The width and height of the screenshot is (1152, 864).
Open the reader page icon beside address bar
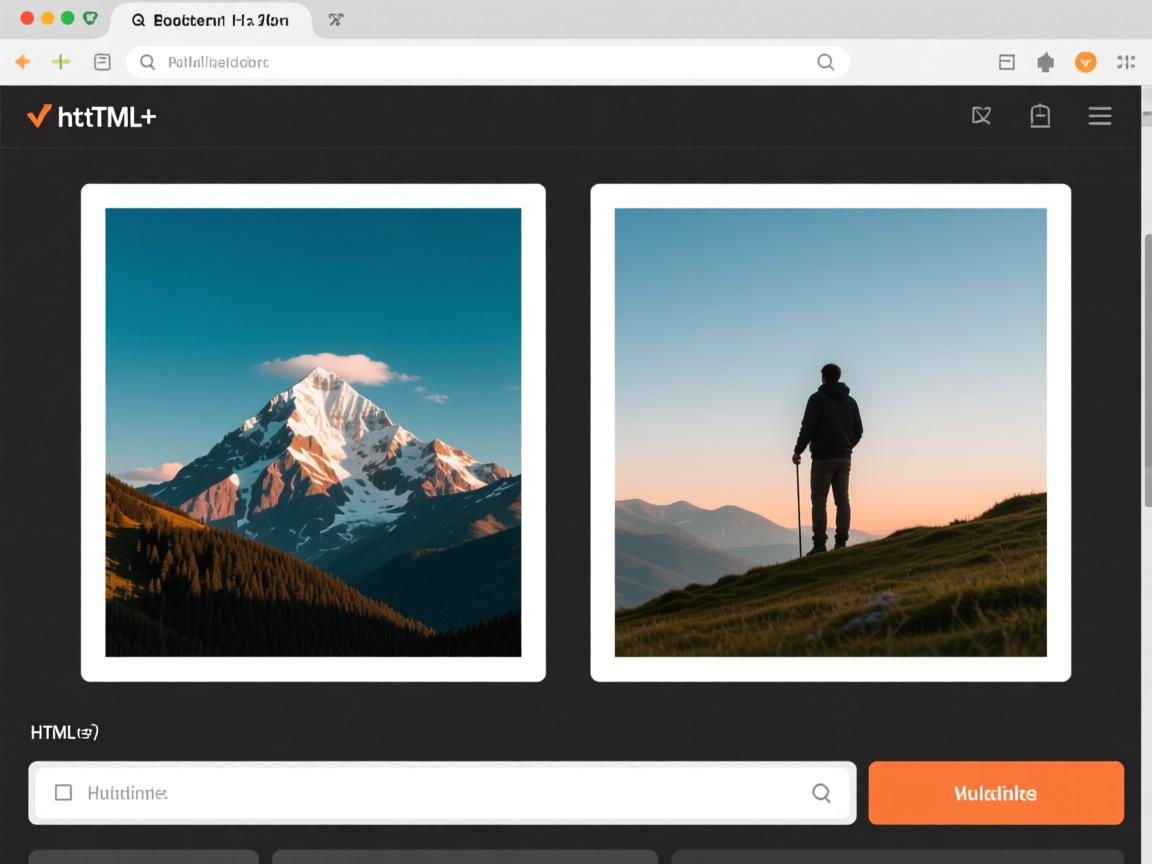102,62
